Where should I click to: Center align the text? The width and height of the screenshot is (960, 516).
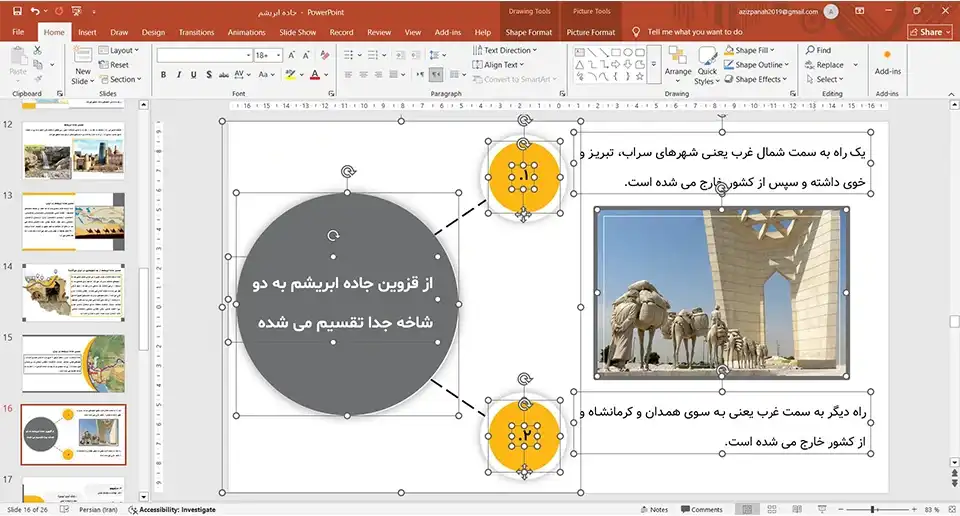tap(363, 75)
